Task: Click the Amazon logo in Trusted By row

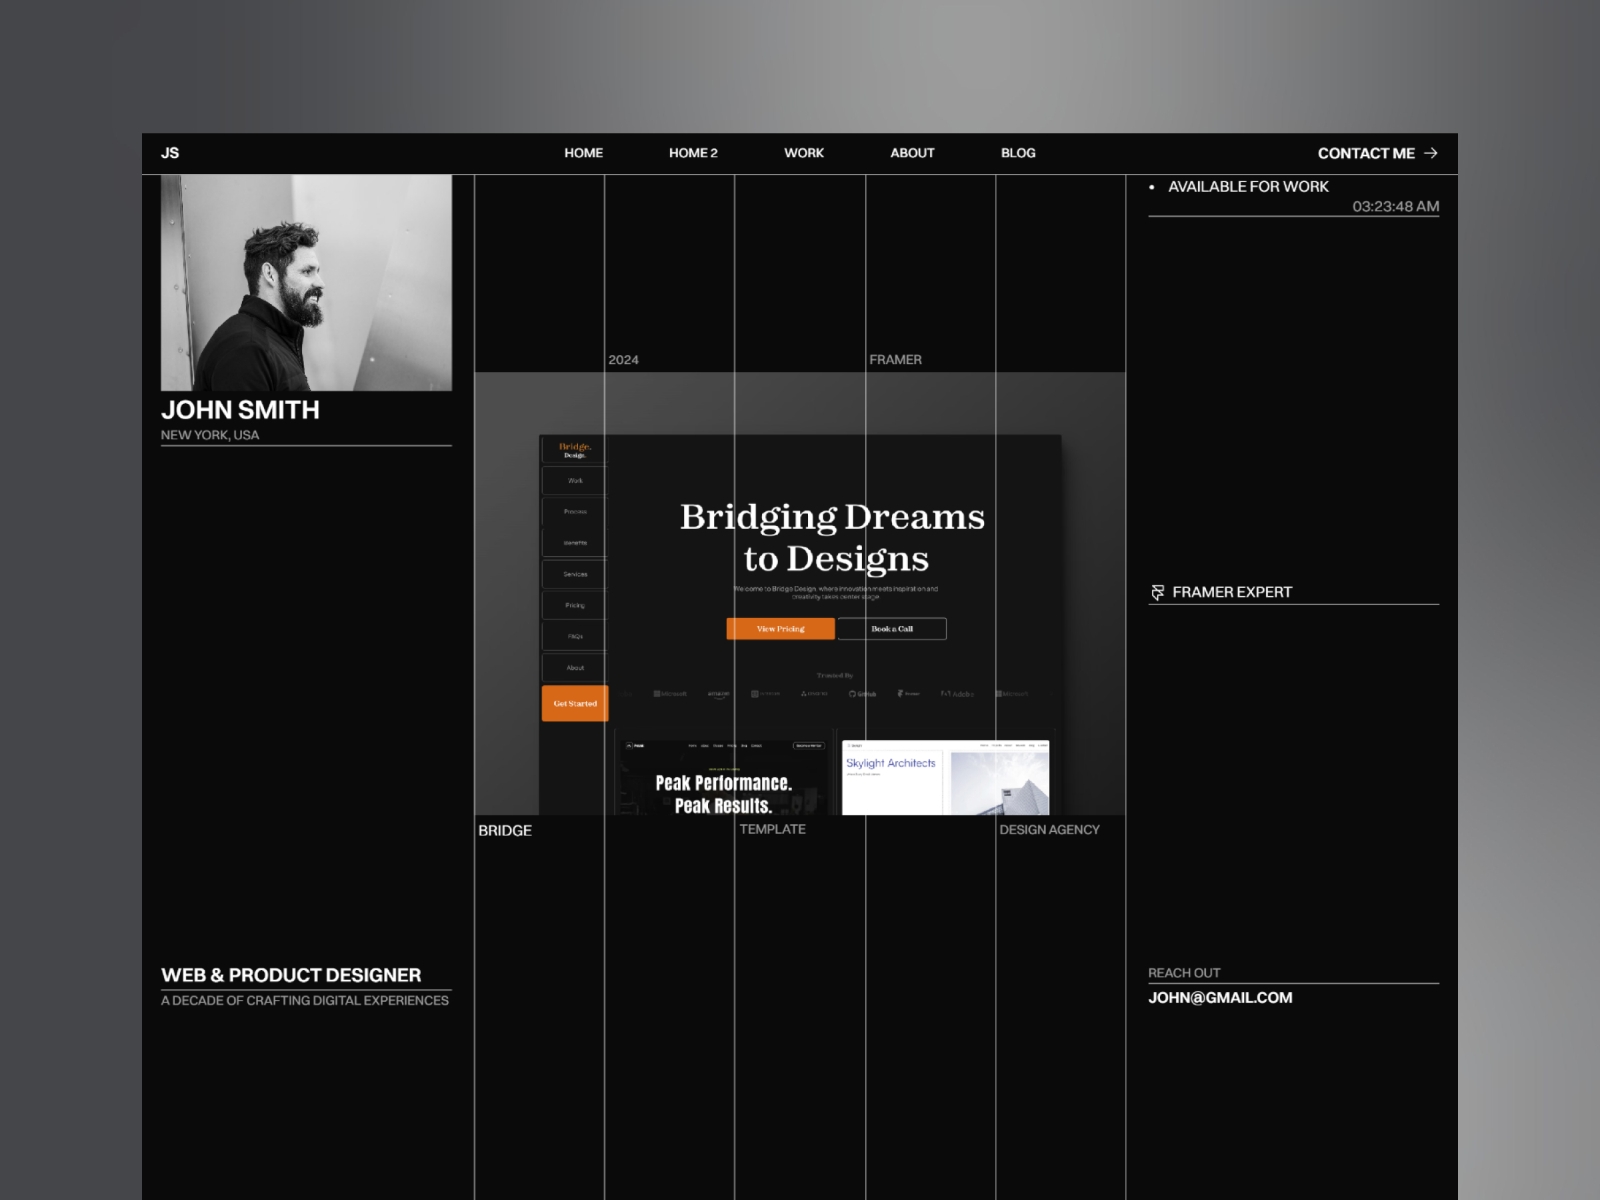Action: [x=718, y=693]
